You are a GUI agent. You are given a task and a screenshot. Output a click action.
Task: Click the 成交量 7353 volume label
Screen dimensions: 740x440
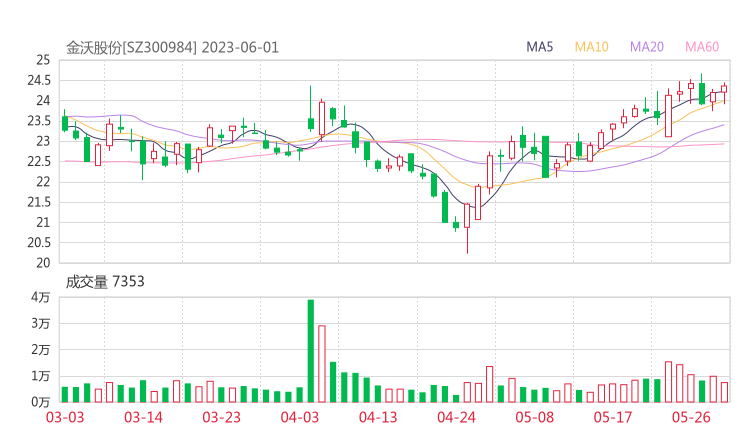pos(105,282)
